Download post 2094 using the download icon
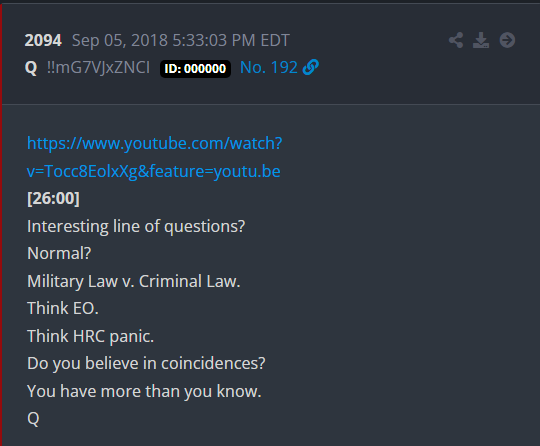This screenshot has width=540, height=446. [x=481, y=40]
